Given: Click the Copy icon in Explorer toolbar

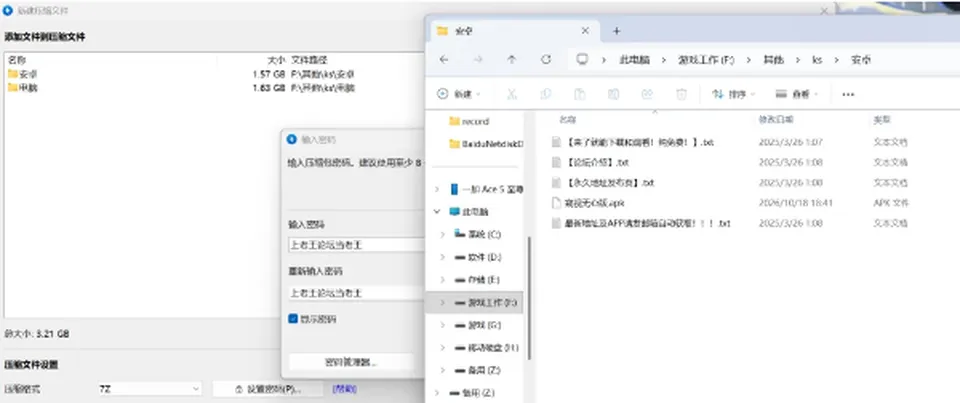Looking at the screenshot, I should point(546,94).
